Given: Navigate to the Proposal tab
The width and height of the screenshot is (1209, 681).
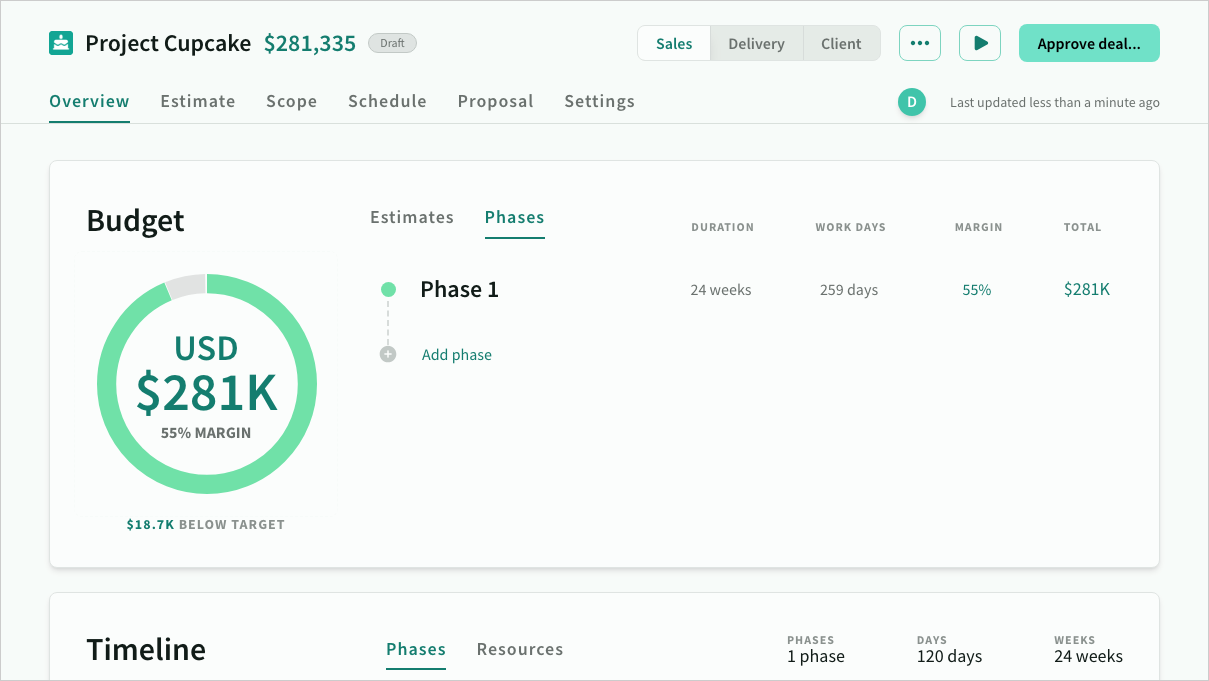Looking at the screenshot, I should click(495, 101).
